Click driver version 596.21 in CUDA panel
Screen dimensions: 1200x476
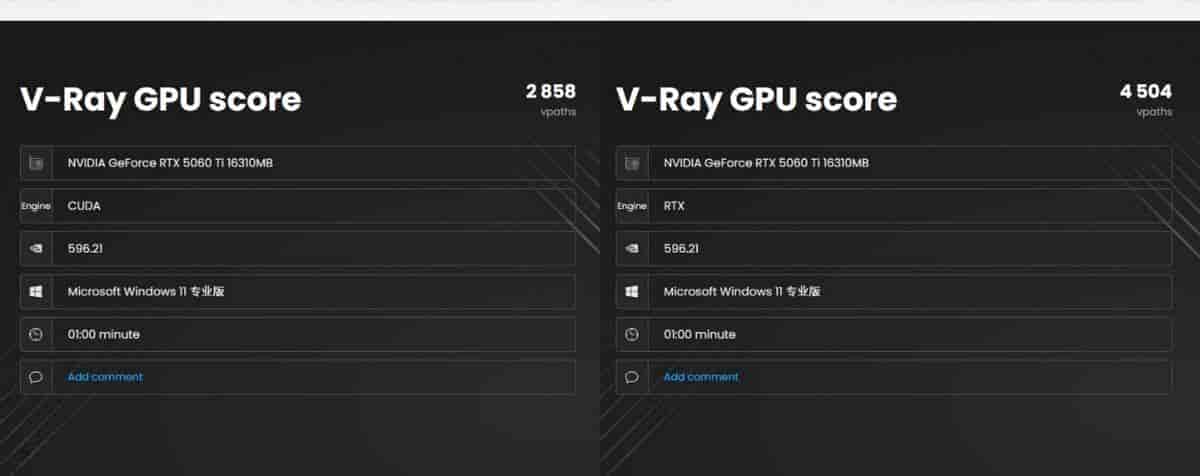(x=83, y=249)
